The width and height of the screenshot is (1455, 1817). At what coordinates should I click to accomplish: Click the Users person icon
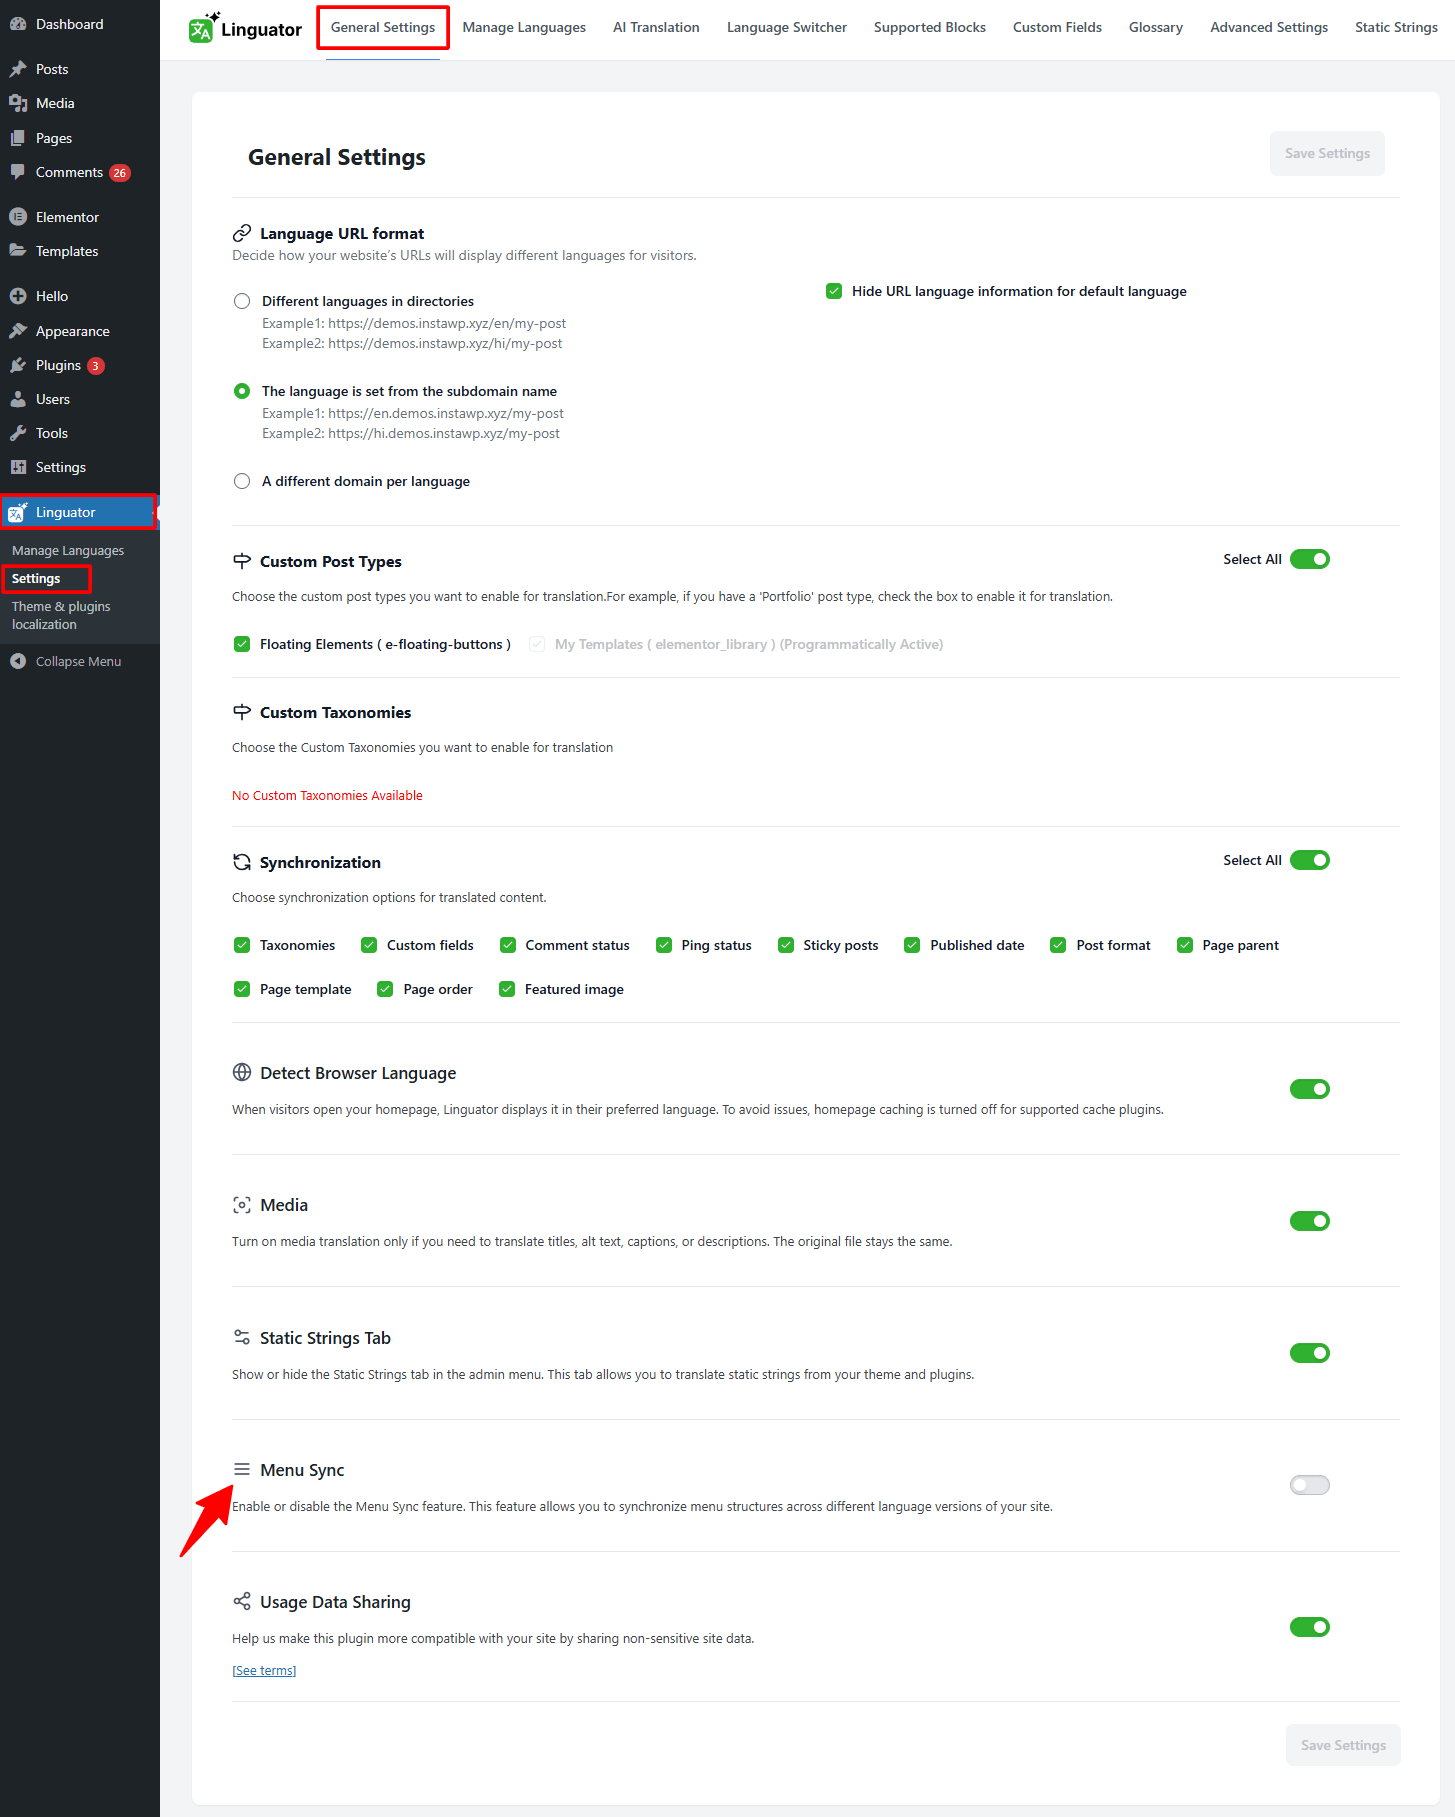(18, 399)
